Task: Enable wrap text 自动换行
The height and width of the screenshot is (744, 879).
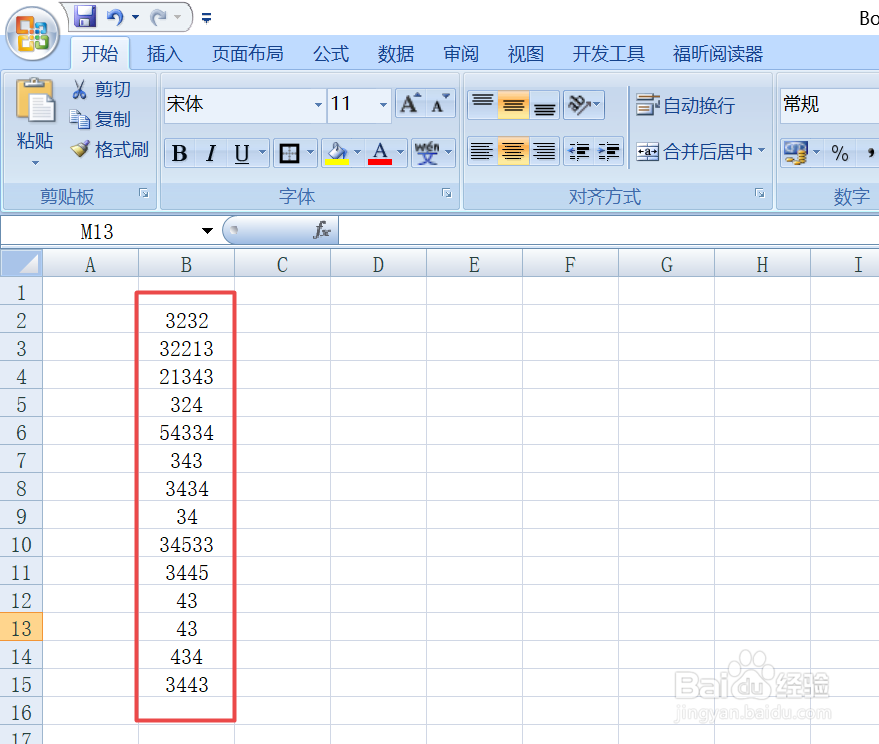Action: pos(686,105)
